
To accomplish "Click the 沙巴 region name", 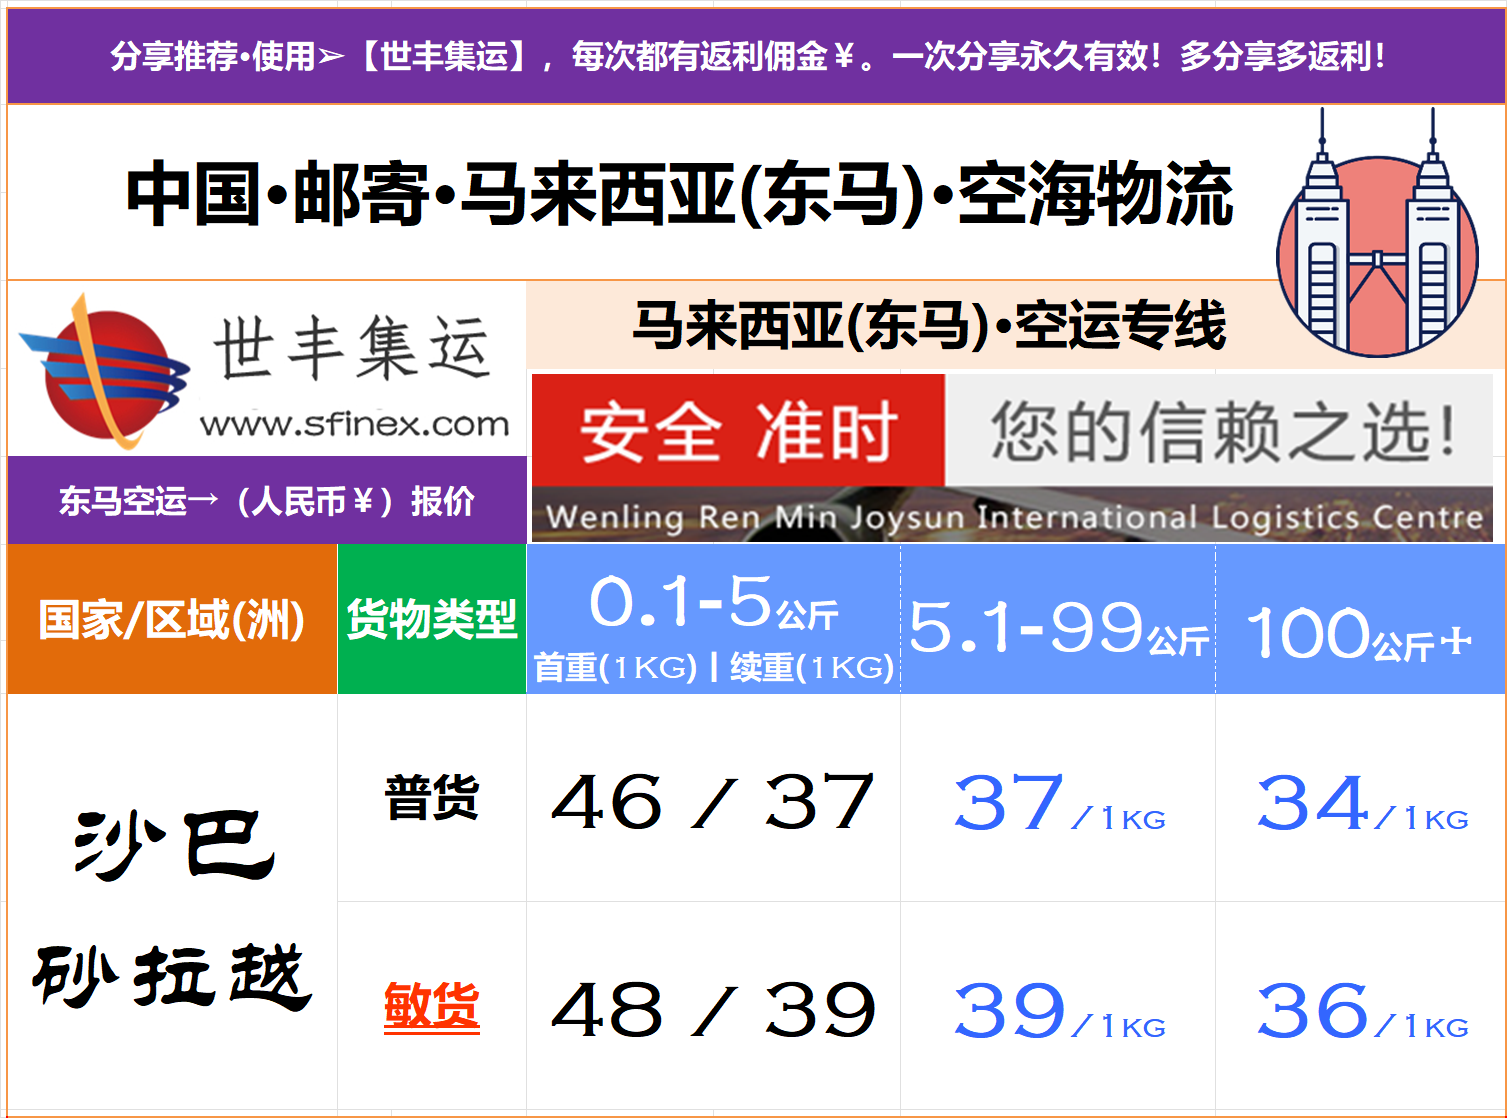I will click(174, 845).
